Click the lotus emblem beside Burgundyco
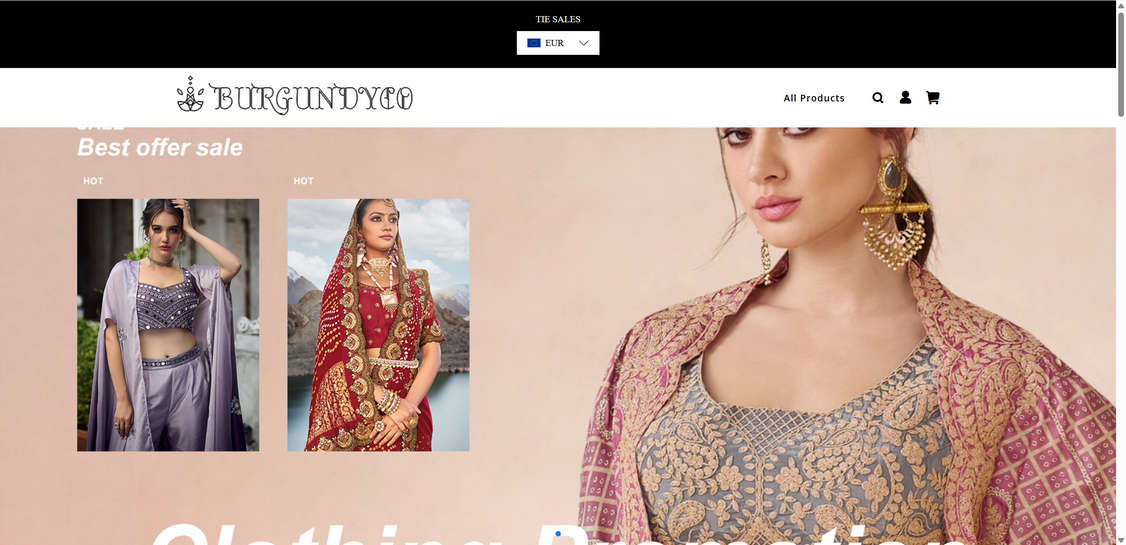Viewport: 1126px width, 545px height. click(x=191, y=94)
